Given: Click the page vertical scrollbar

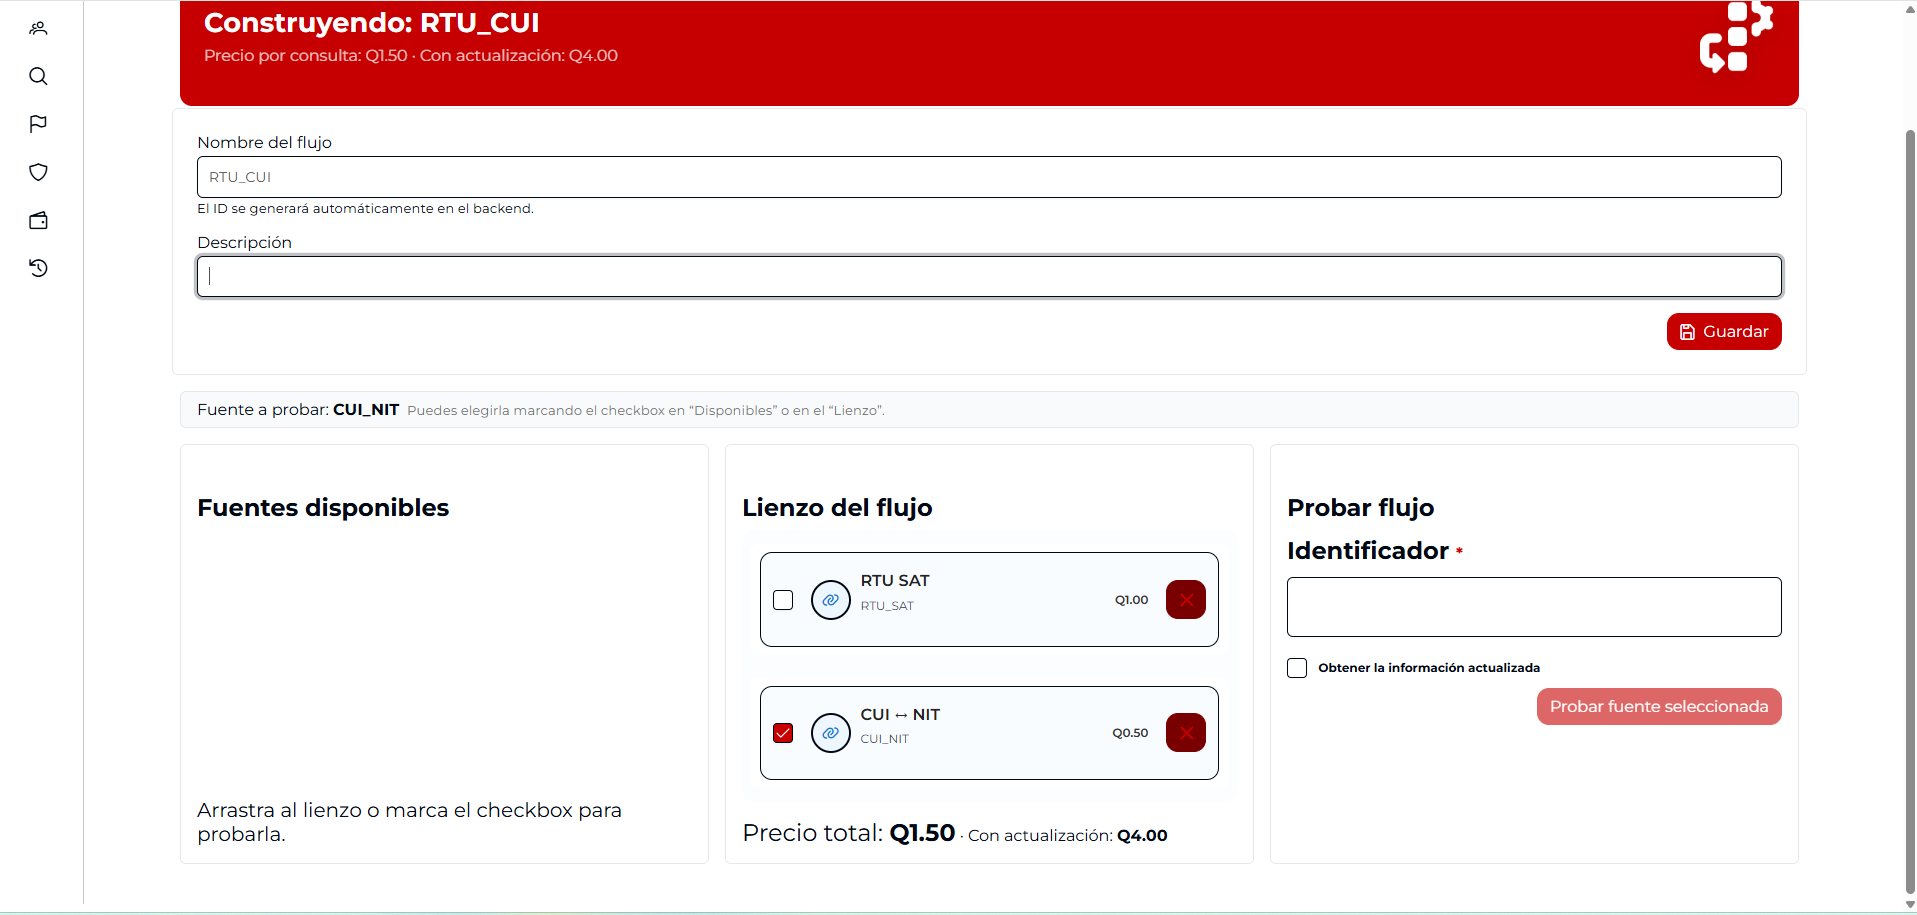Looking at the screenshot, I should tap(1909, 500).
